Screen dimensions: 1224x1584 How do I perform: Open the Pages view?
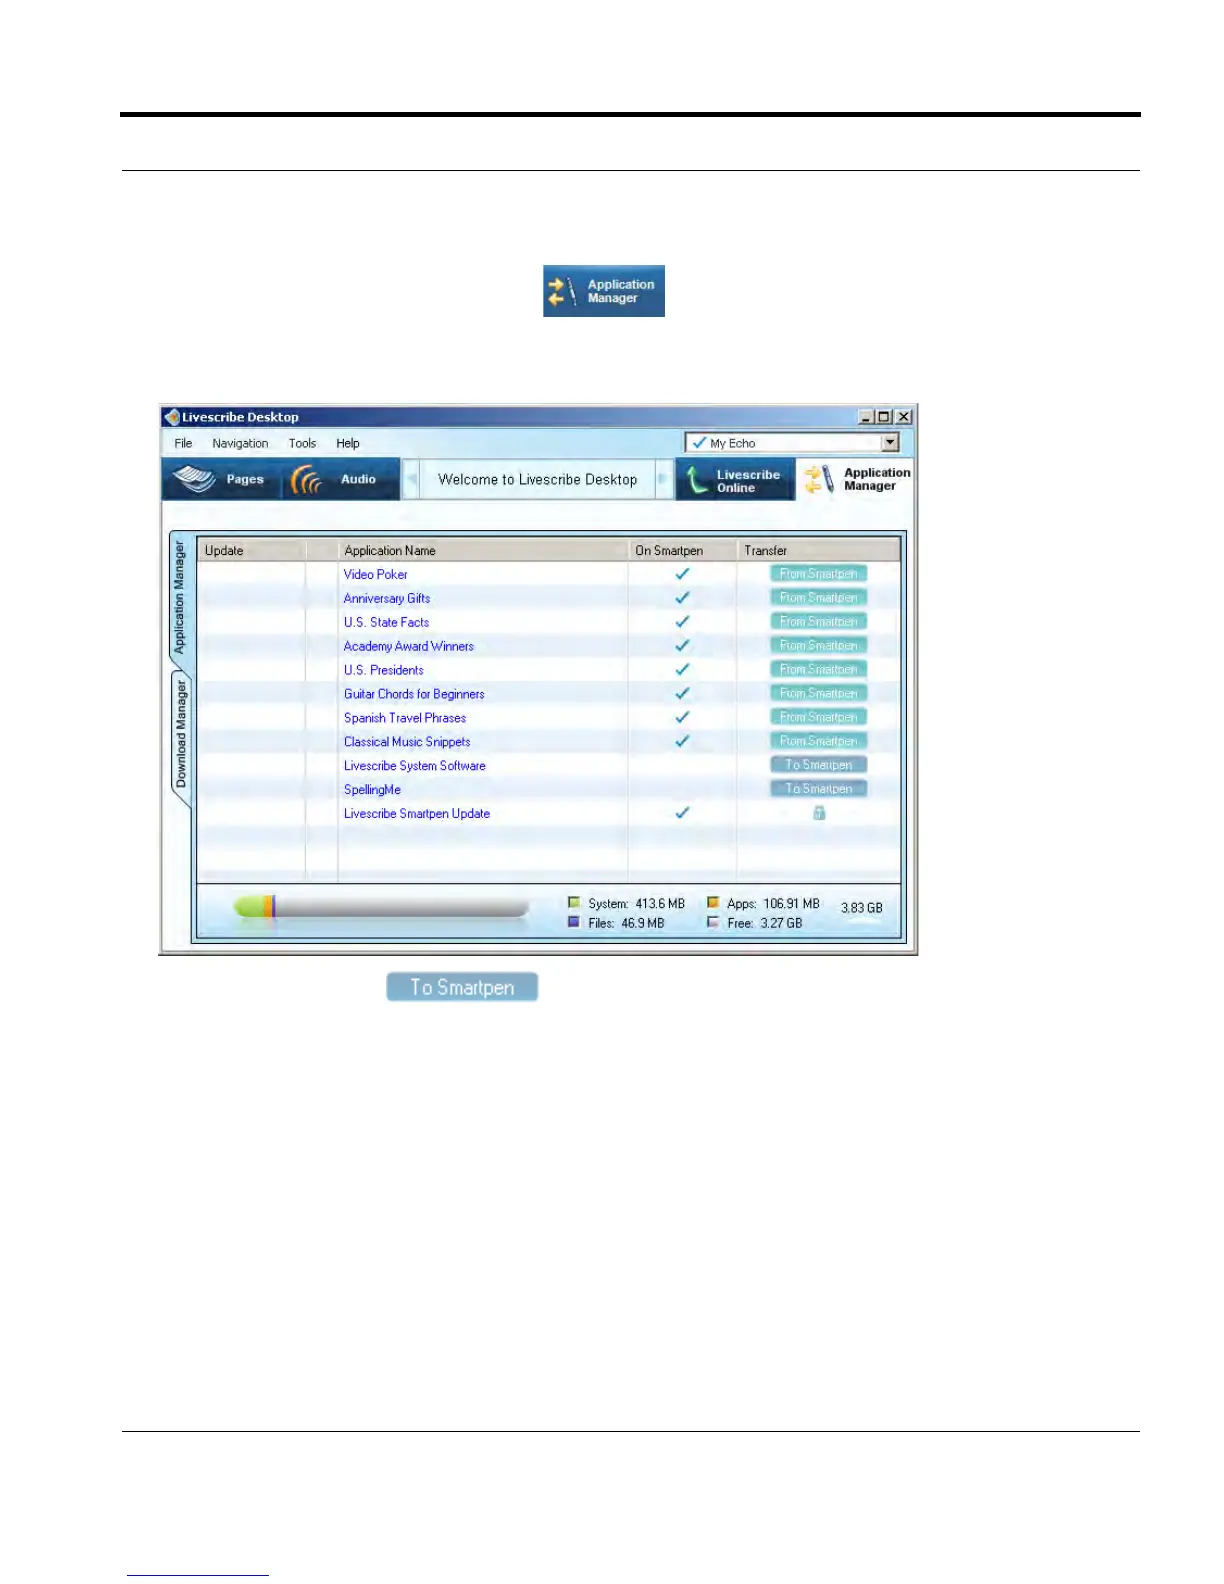[x=221, y=479]
